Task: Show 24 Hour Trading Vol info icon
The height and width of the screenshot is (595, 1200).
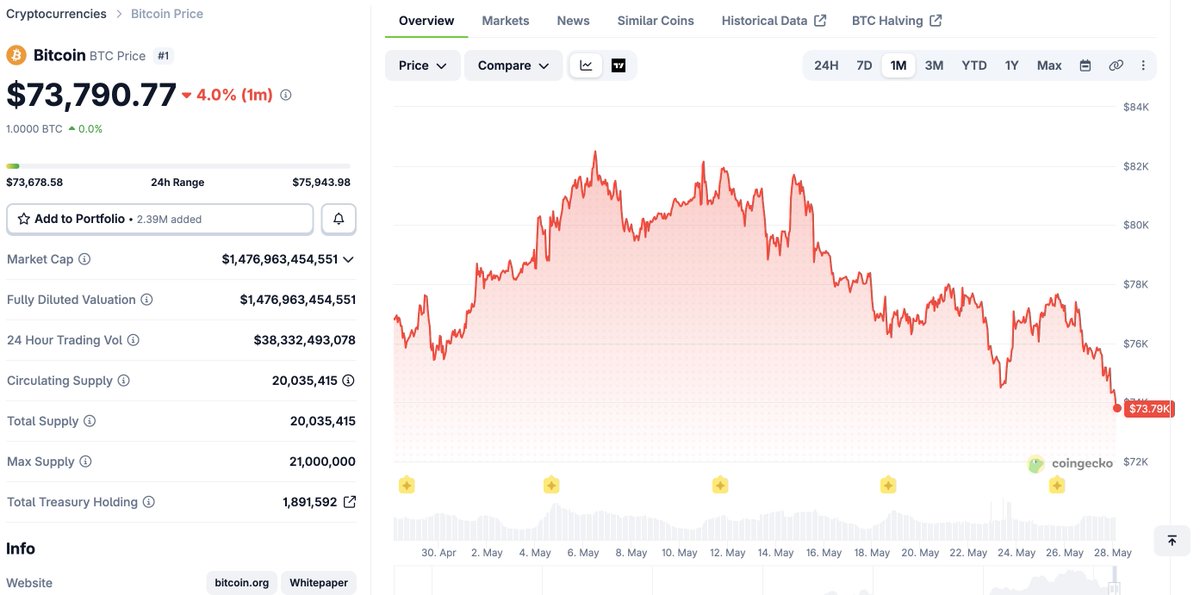Action: pos(133,340)
